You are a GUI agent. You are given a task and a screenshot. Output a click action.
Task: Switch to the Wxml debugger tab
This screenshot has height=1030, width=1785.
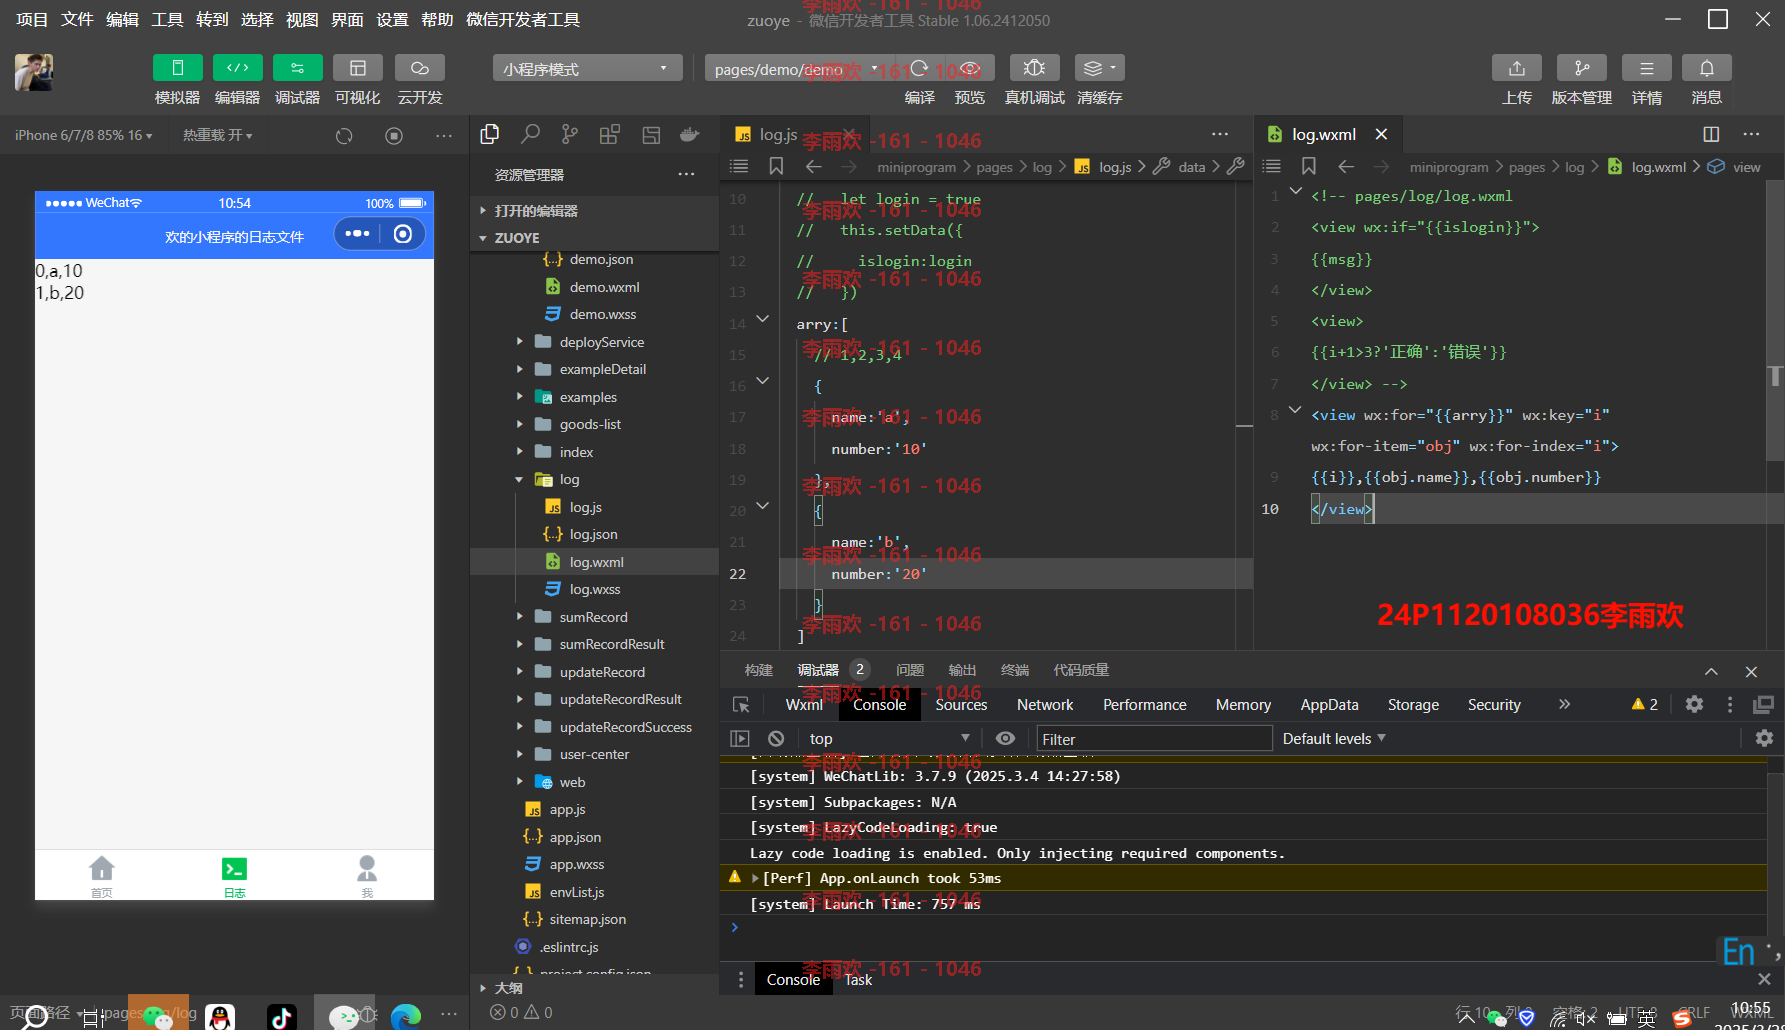tap(804, 705)
